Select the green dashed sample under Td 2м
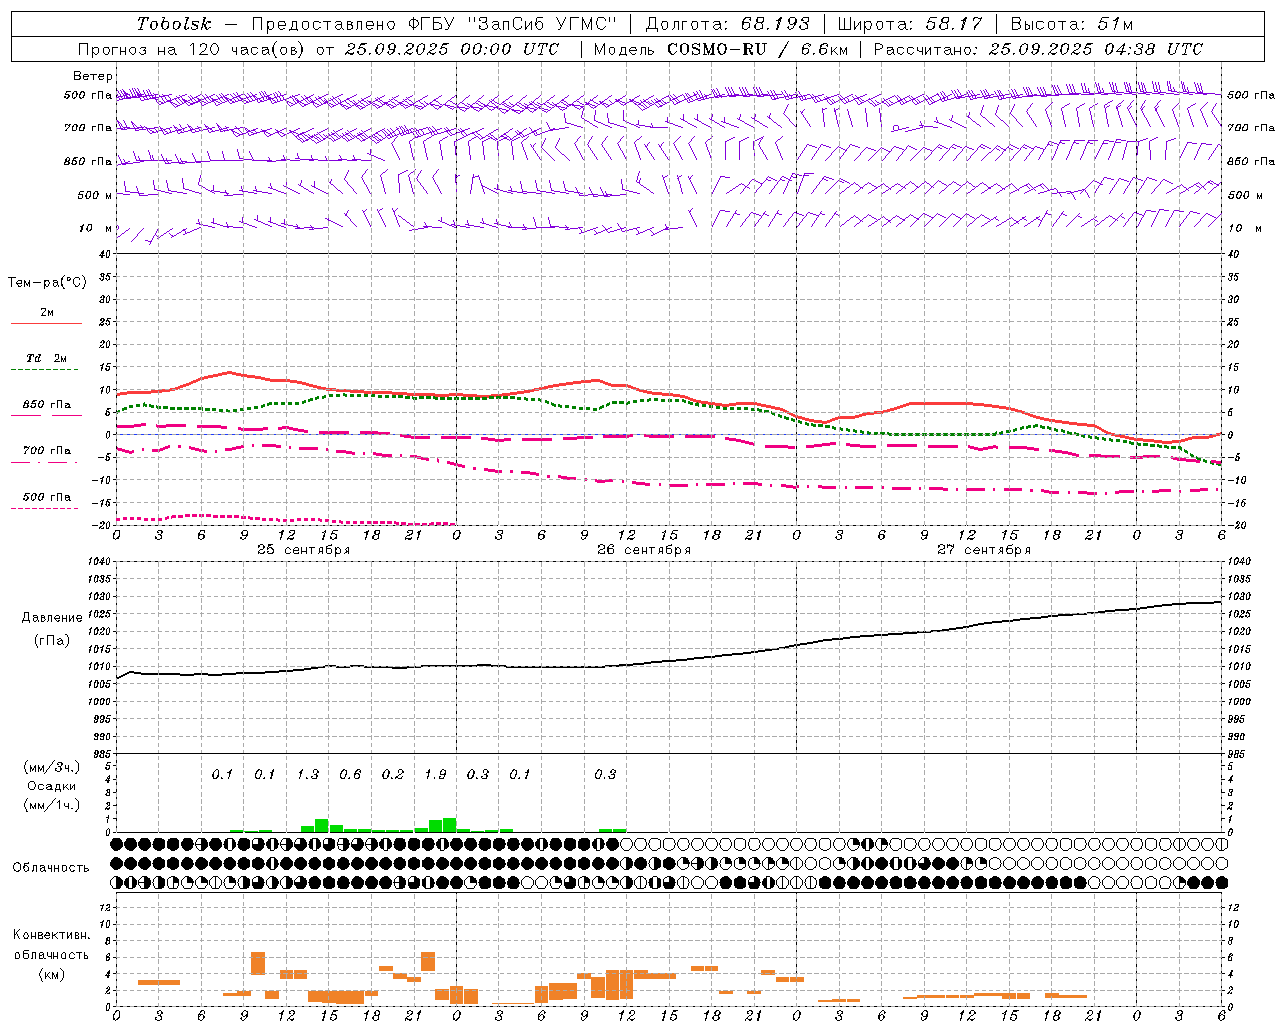The height and width of the screenshot is (1024, 1280). (x=44, y=370)
